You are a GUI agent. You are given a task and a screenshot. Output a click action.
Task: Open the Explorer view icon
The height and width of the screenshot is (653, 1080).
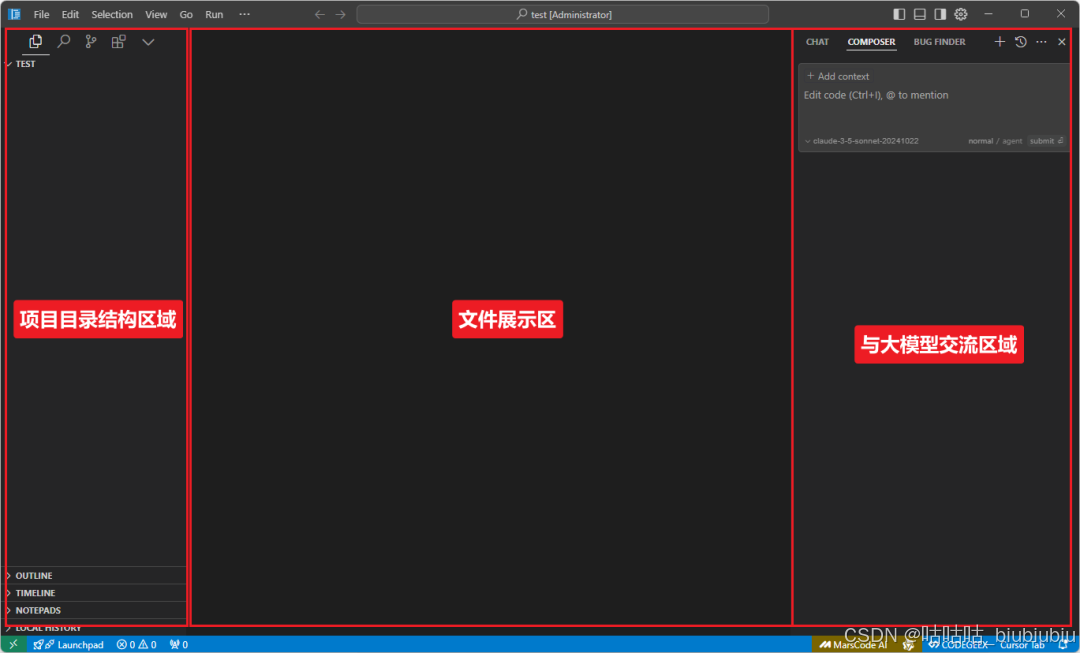35,41
